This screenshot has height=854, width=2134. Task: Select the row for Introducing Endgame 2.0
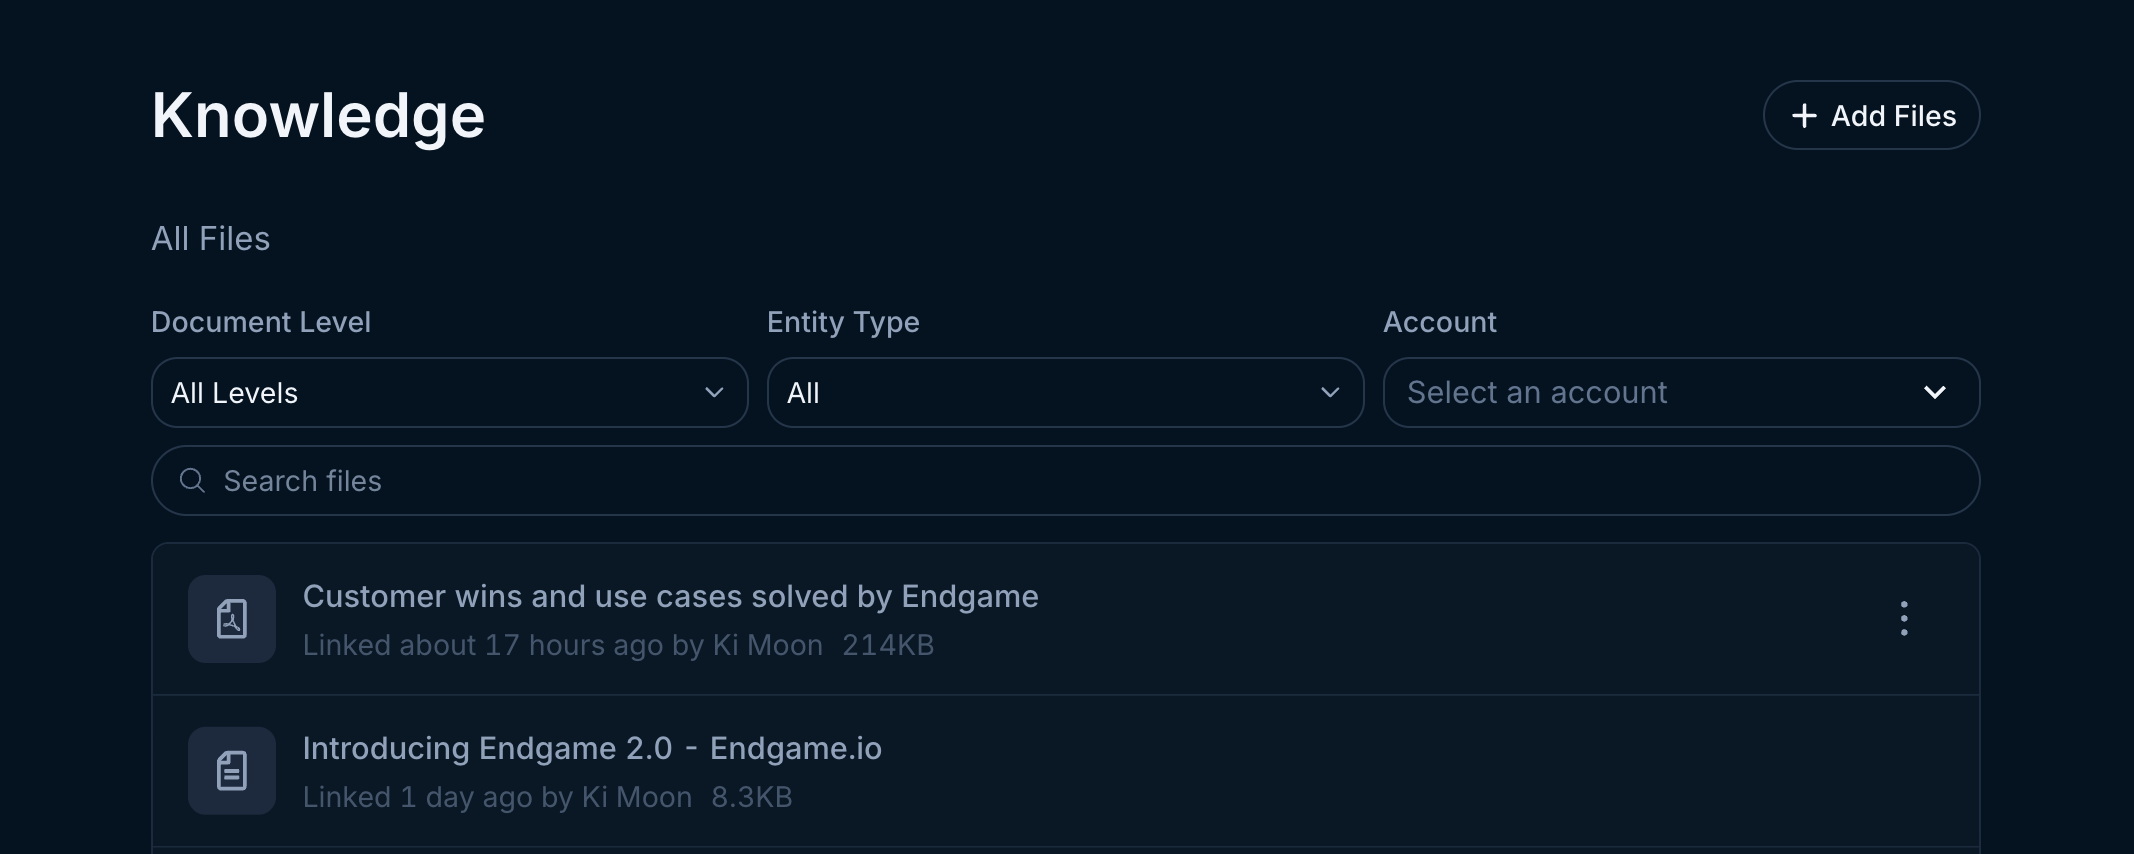[x=1000, y=770]
